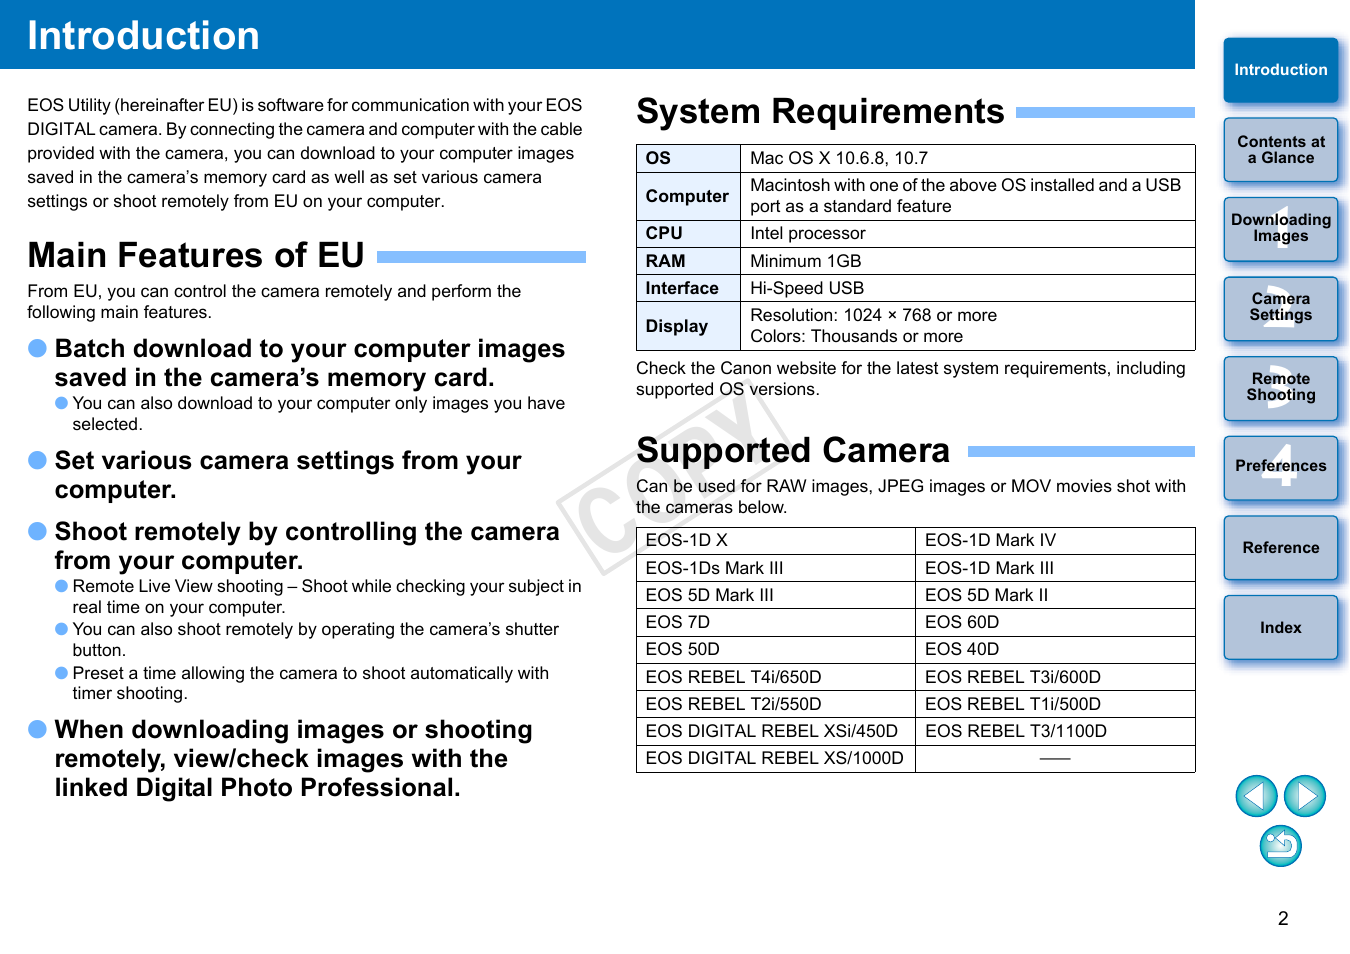The width and height of the screenshot is (1350, 954).
Task: Select the 'EOS REBEL T3i/600D' cell
Action: pyautogui.click(x=1055, y=677)
